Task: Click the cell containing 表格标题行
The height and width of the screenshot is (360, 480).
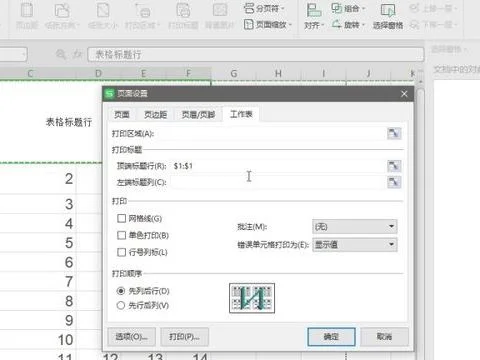Action: [x=69, y=122]
